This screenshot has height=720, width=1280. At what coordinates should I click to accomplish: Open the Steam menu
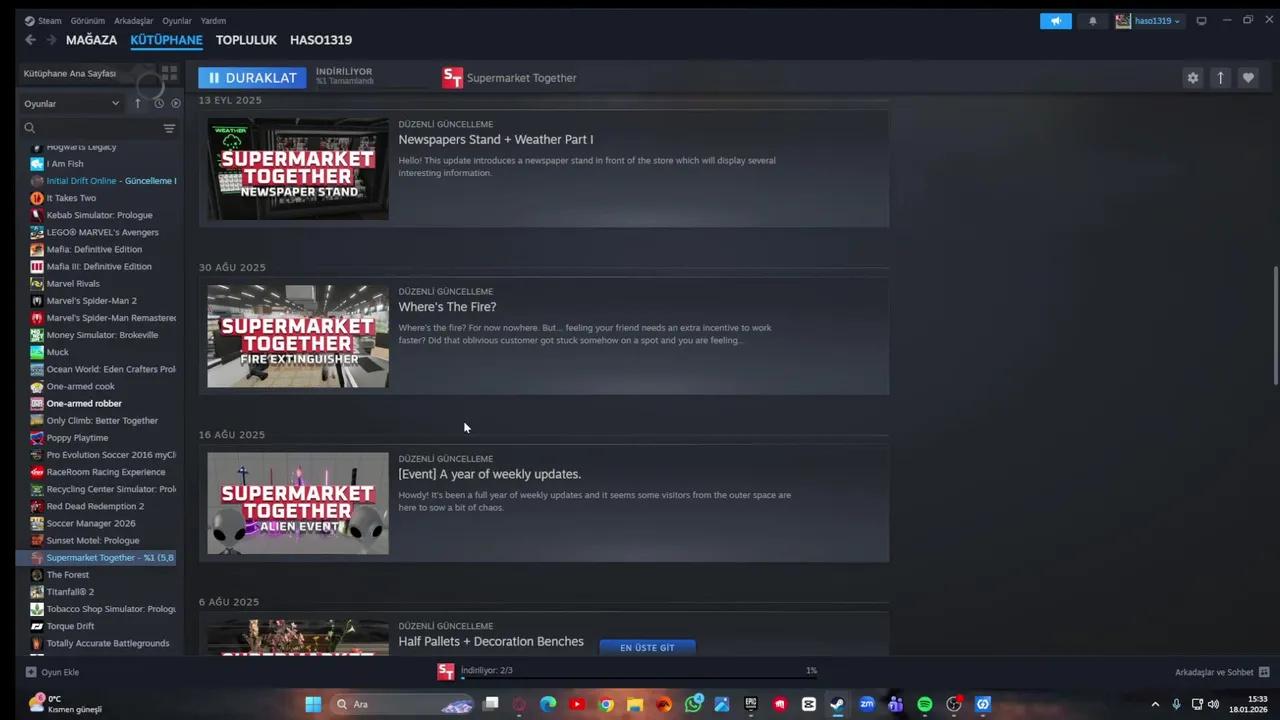[x=43, y=21]
